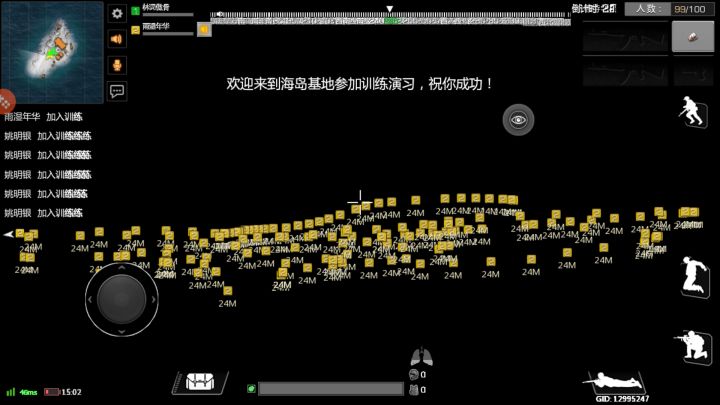This screenshot has height=405, width=720.
Task: Open the island minimap
Action: click(x=52, y=51)
